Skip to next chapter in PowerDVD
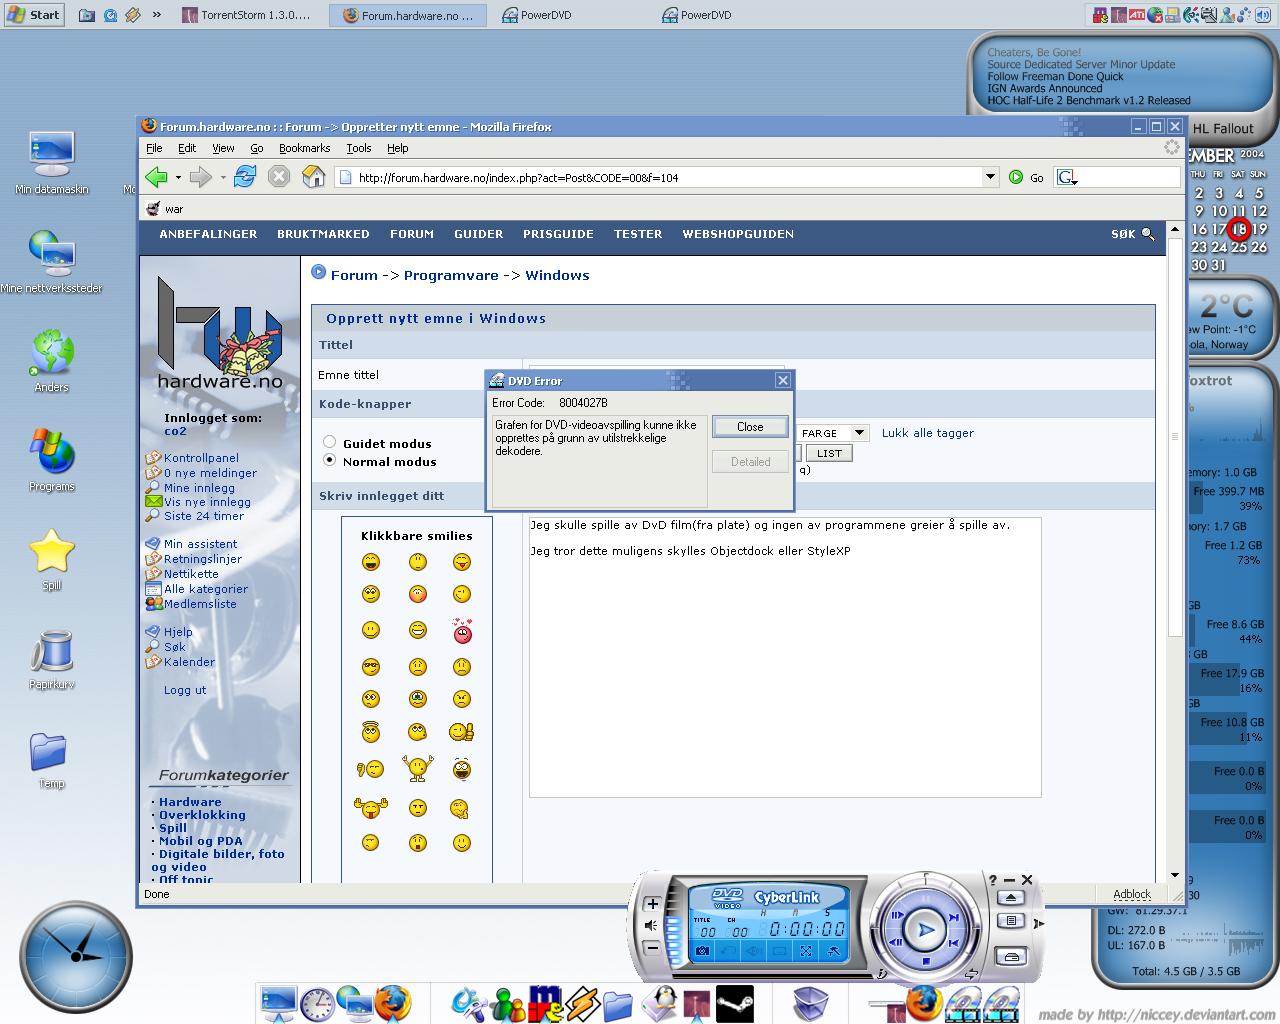This screenshot has height=1024, width=1280. click(x=953, y=917)
